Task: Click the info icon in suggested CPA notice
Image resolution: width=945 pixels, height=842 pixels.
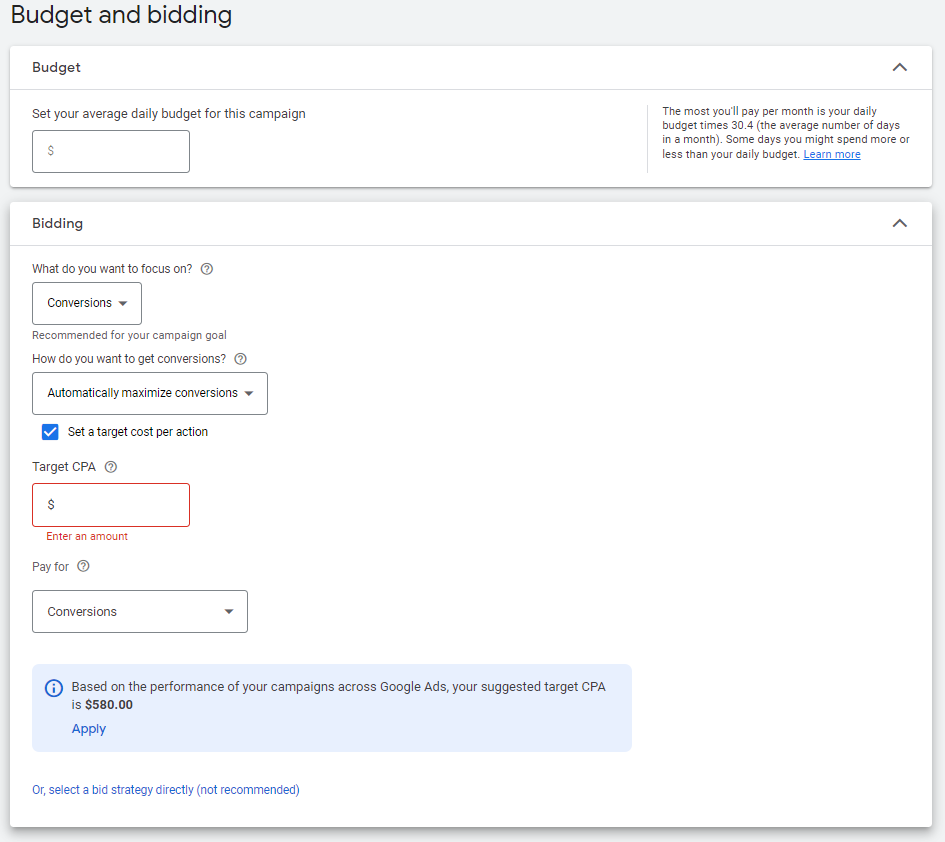Action: (54, 689)
